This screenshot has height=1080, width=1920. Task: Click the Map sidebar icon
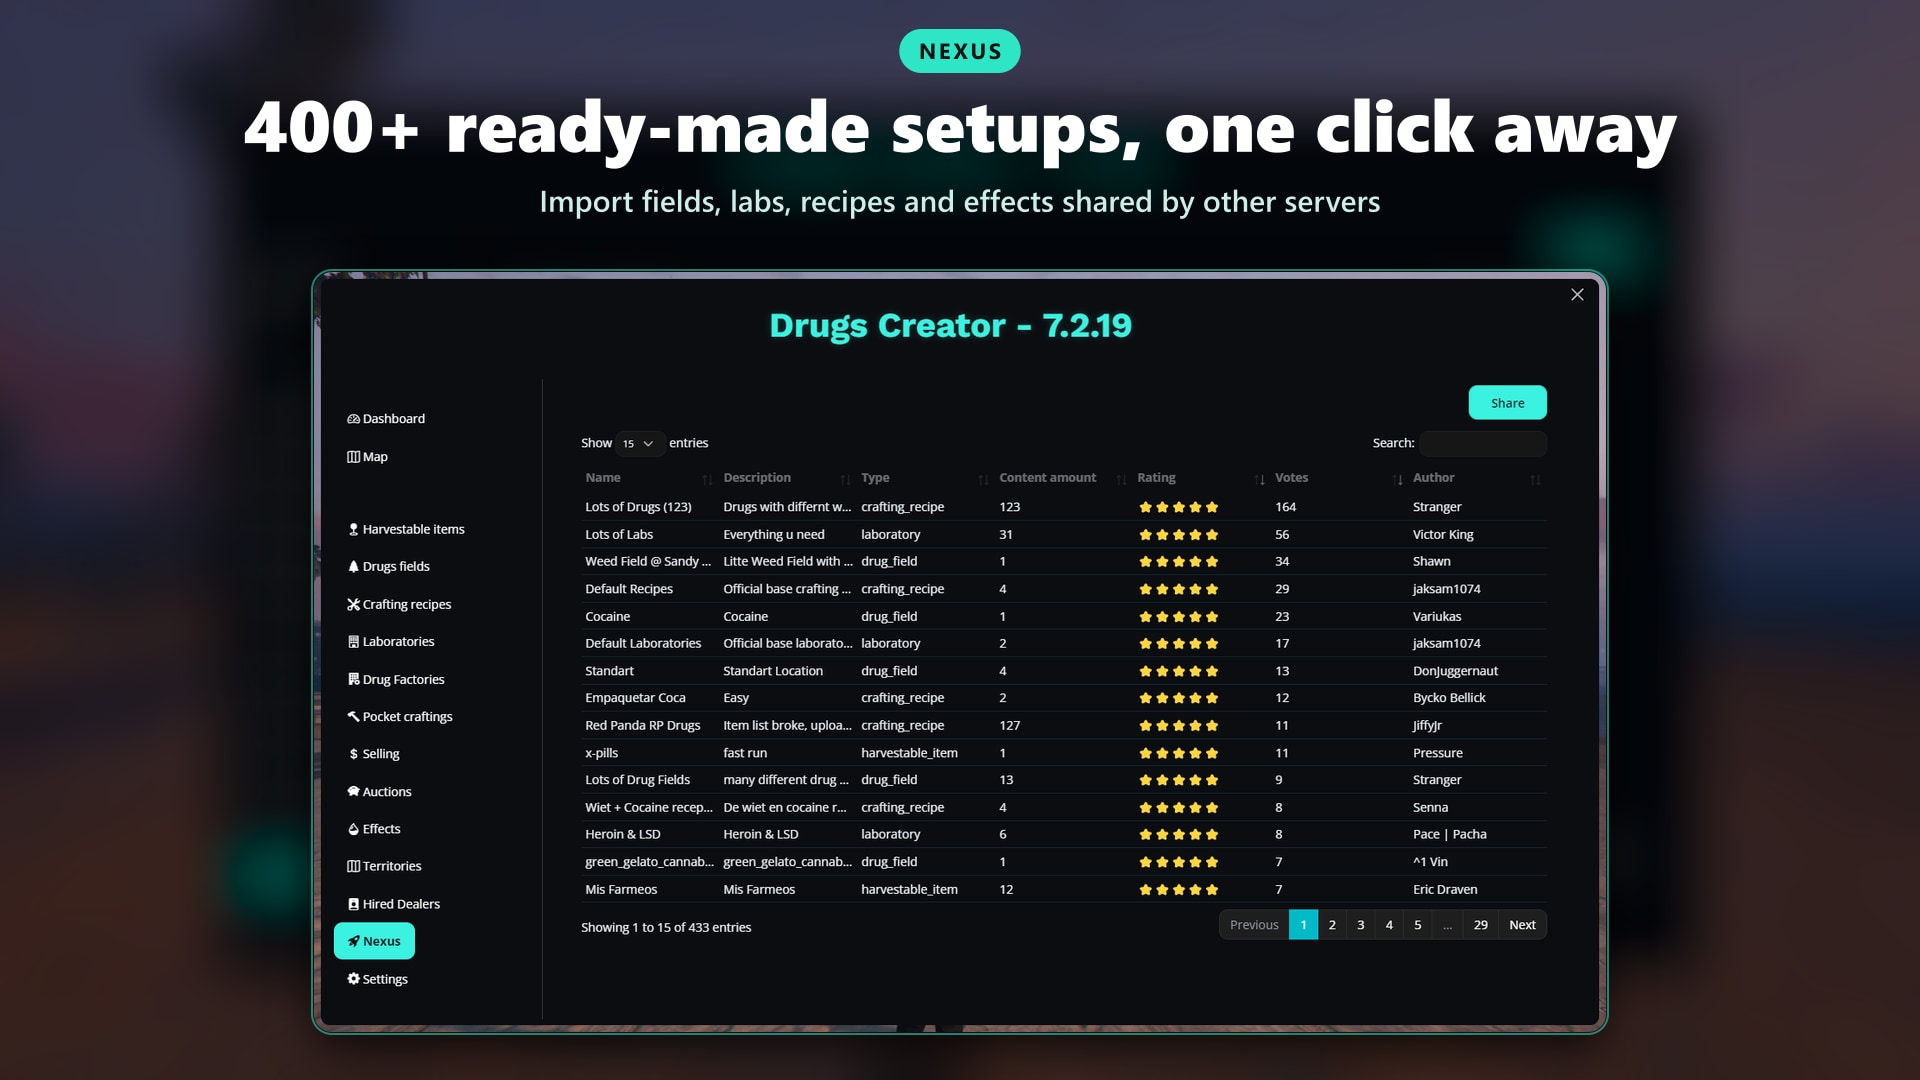coord(353,457)
